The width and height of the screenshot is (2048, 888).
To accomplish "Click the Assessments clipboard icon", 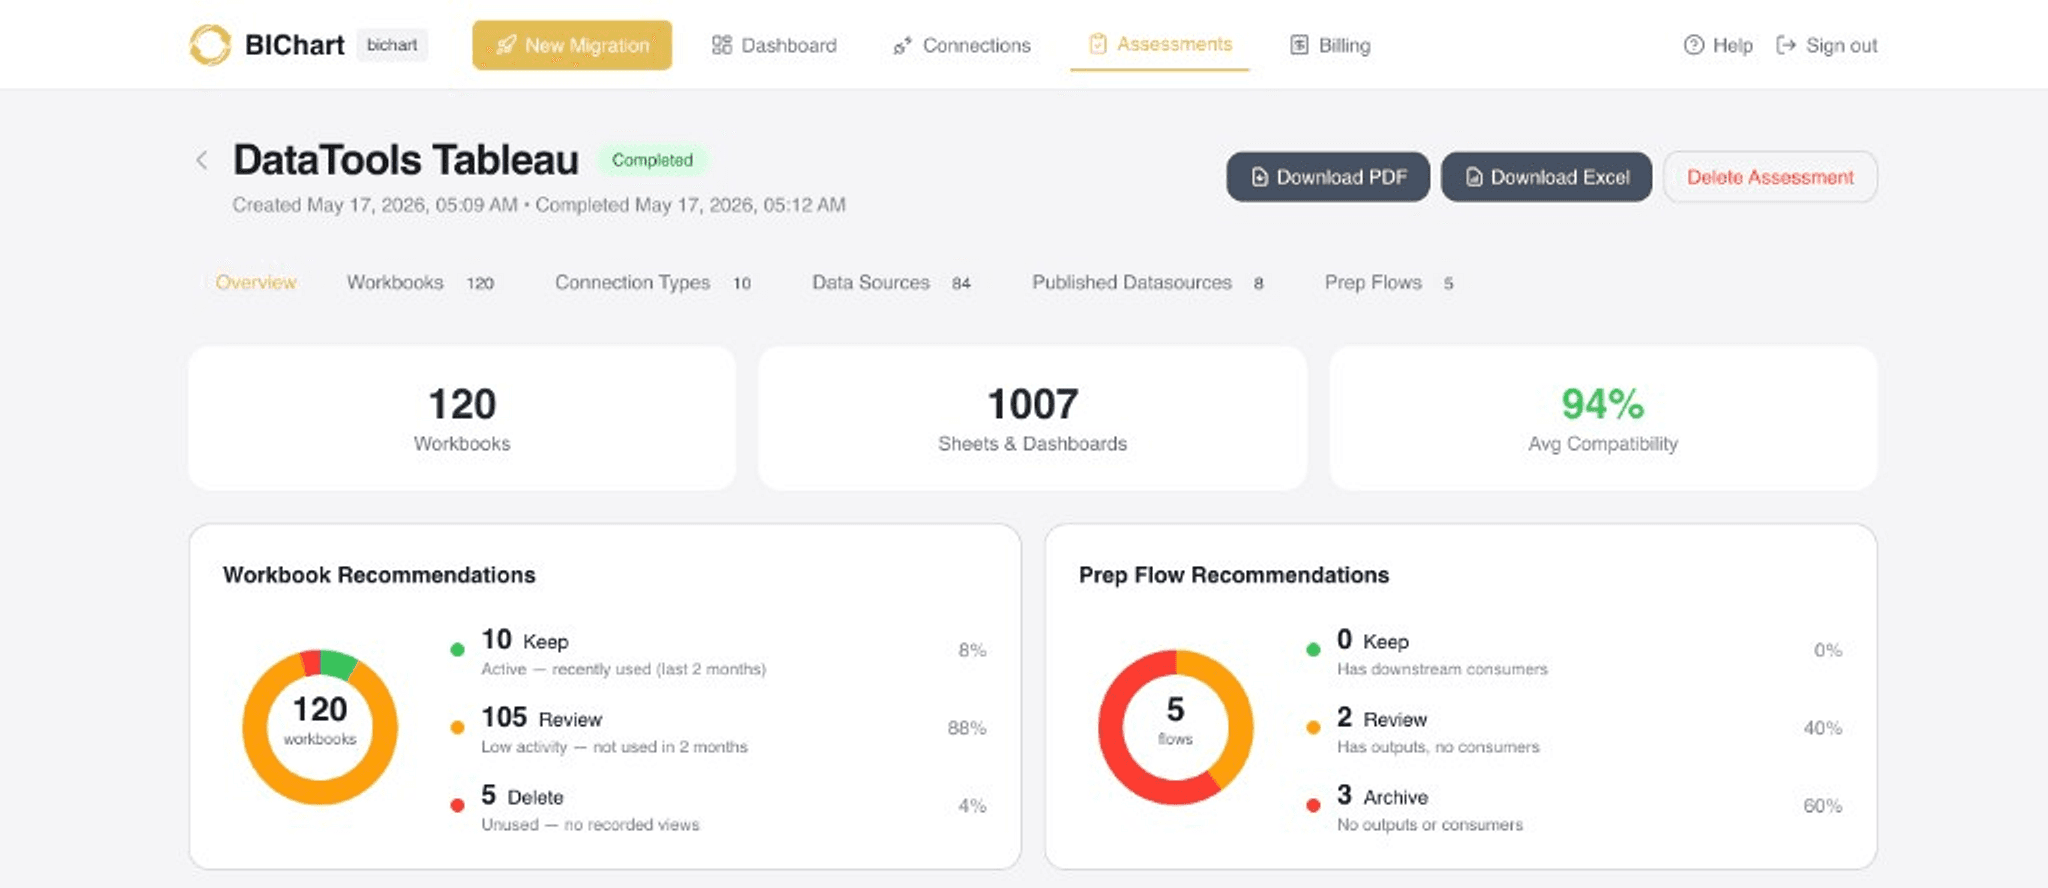I will [1098, 44].
